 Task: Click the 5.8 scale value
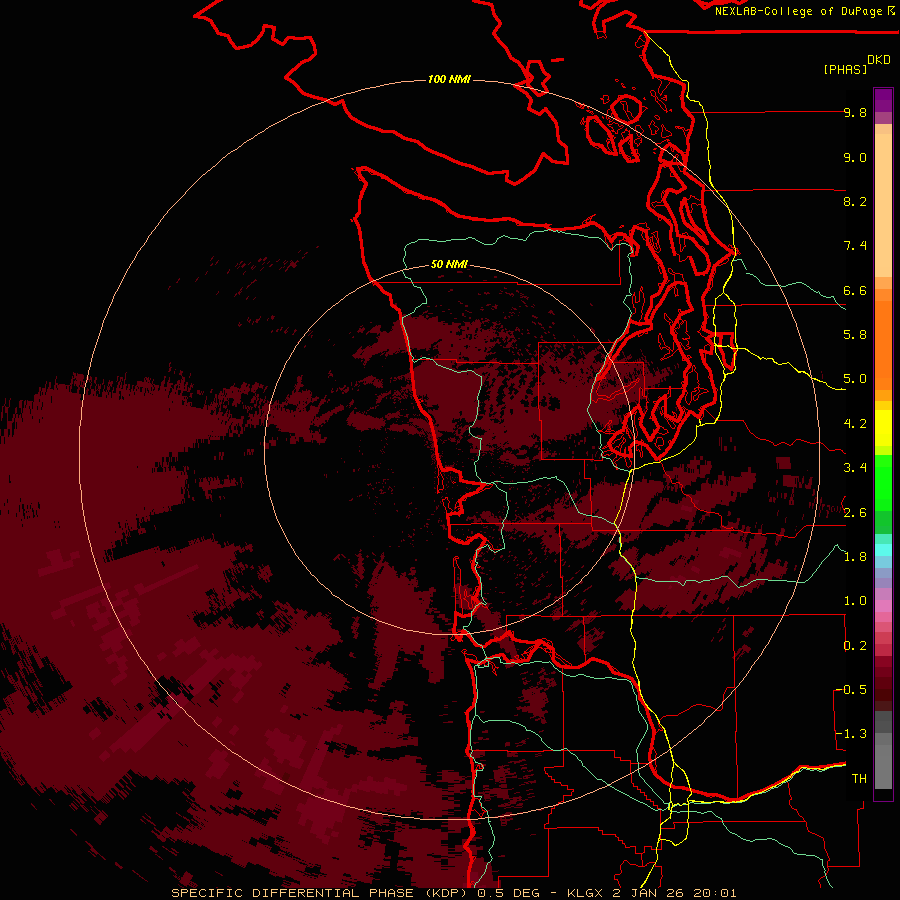pyautogui.click(x=855, y=335)
